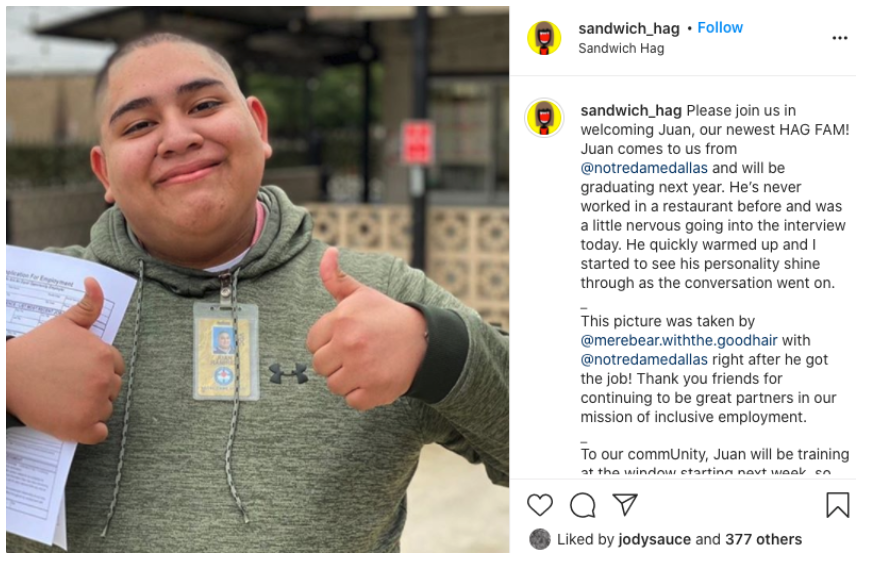Click the sandwich_hag username in caption
Image resolution: width=874 pixels, height=565 pixels.
[x=631, y=110]
